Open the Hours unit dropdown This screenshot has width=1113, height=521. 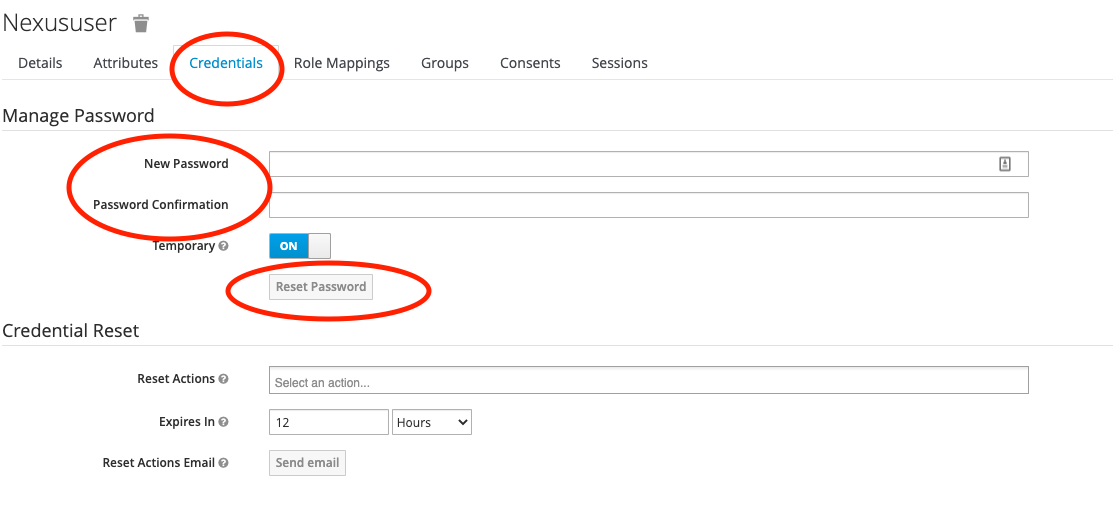coord(432,422)
